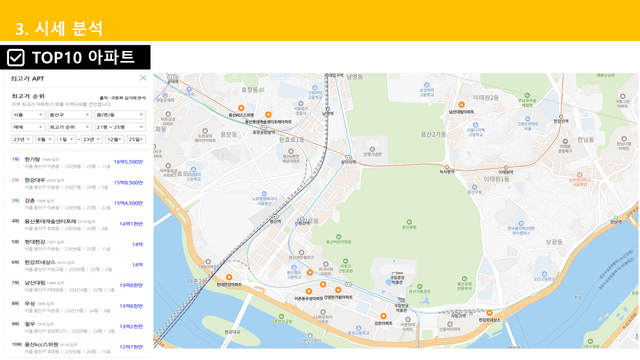Click the orange 현대한강아파트 map marker

[229, 278]
